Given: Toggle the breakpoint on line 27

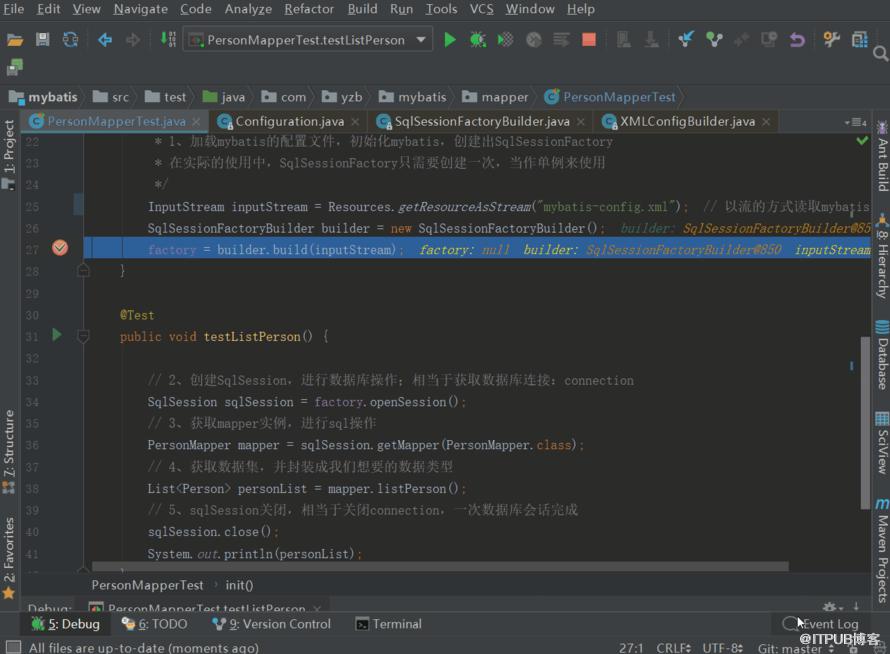Looking at the screenshot, I should pyautogui.click(x=60, y=248).
